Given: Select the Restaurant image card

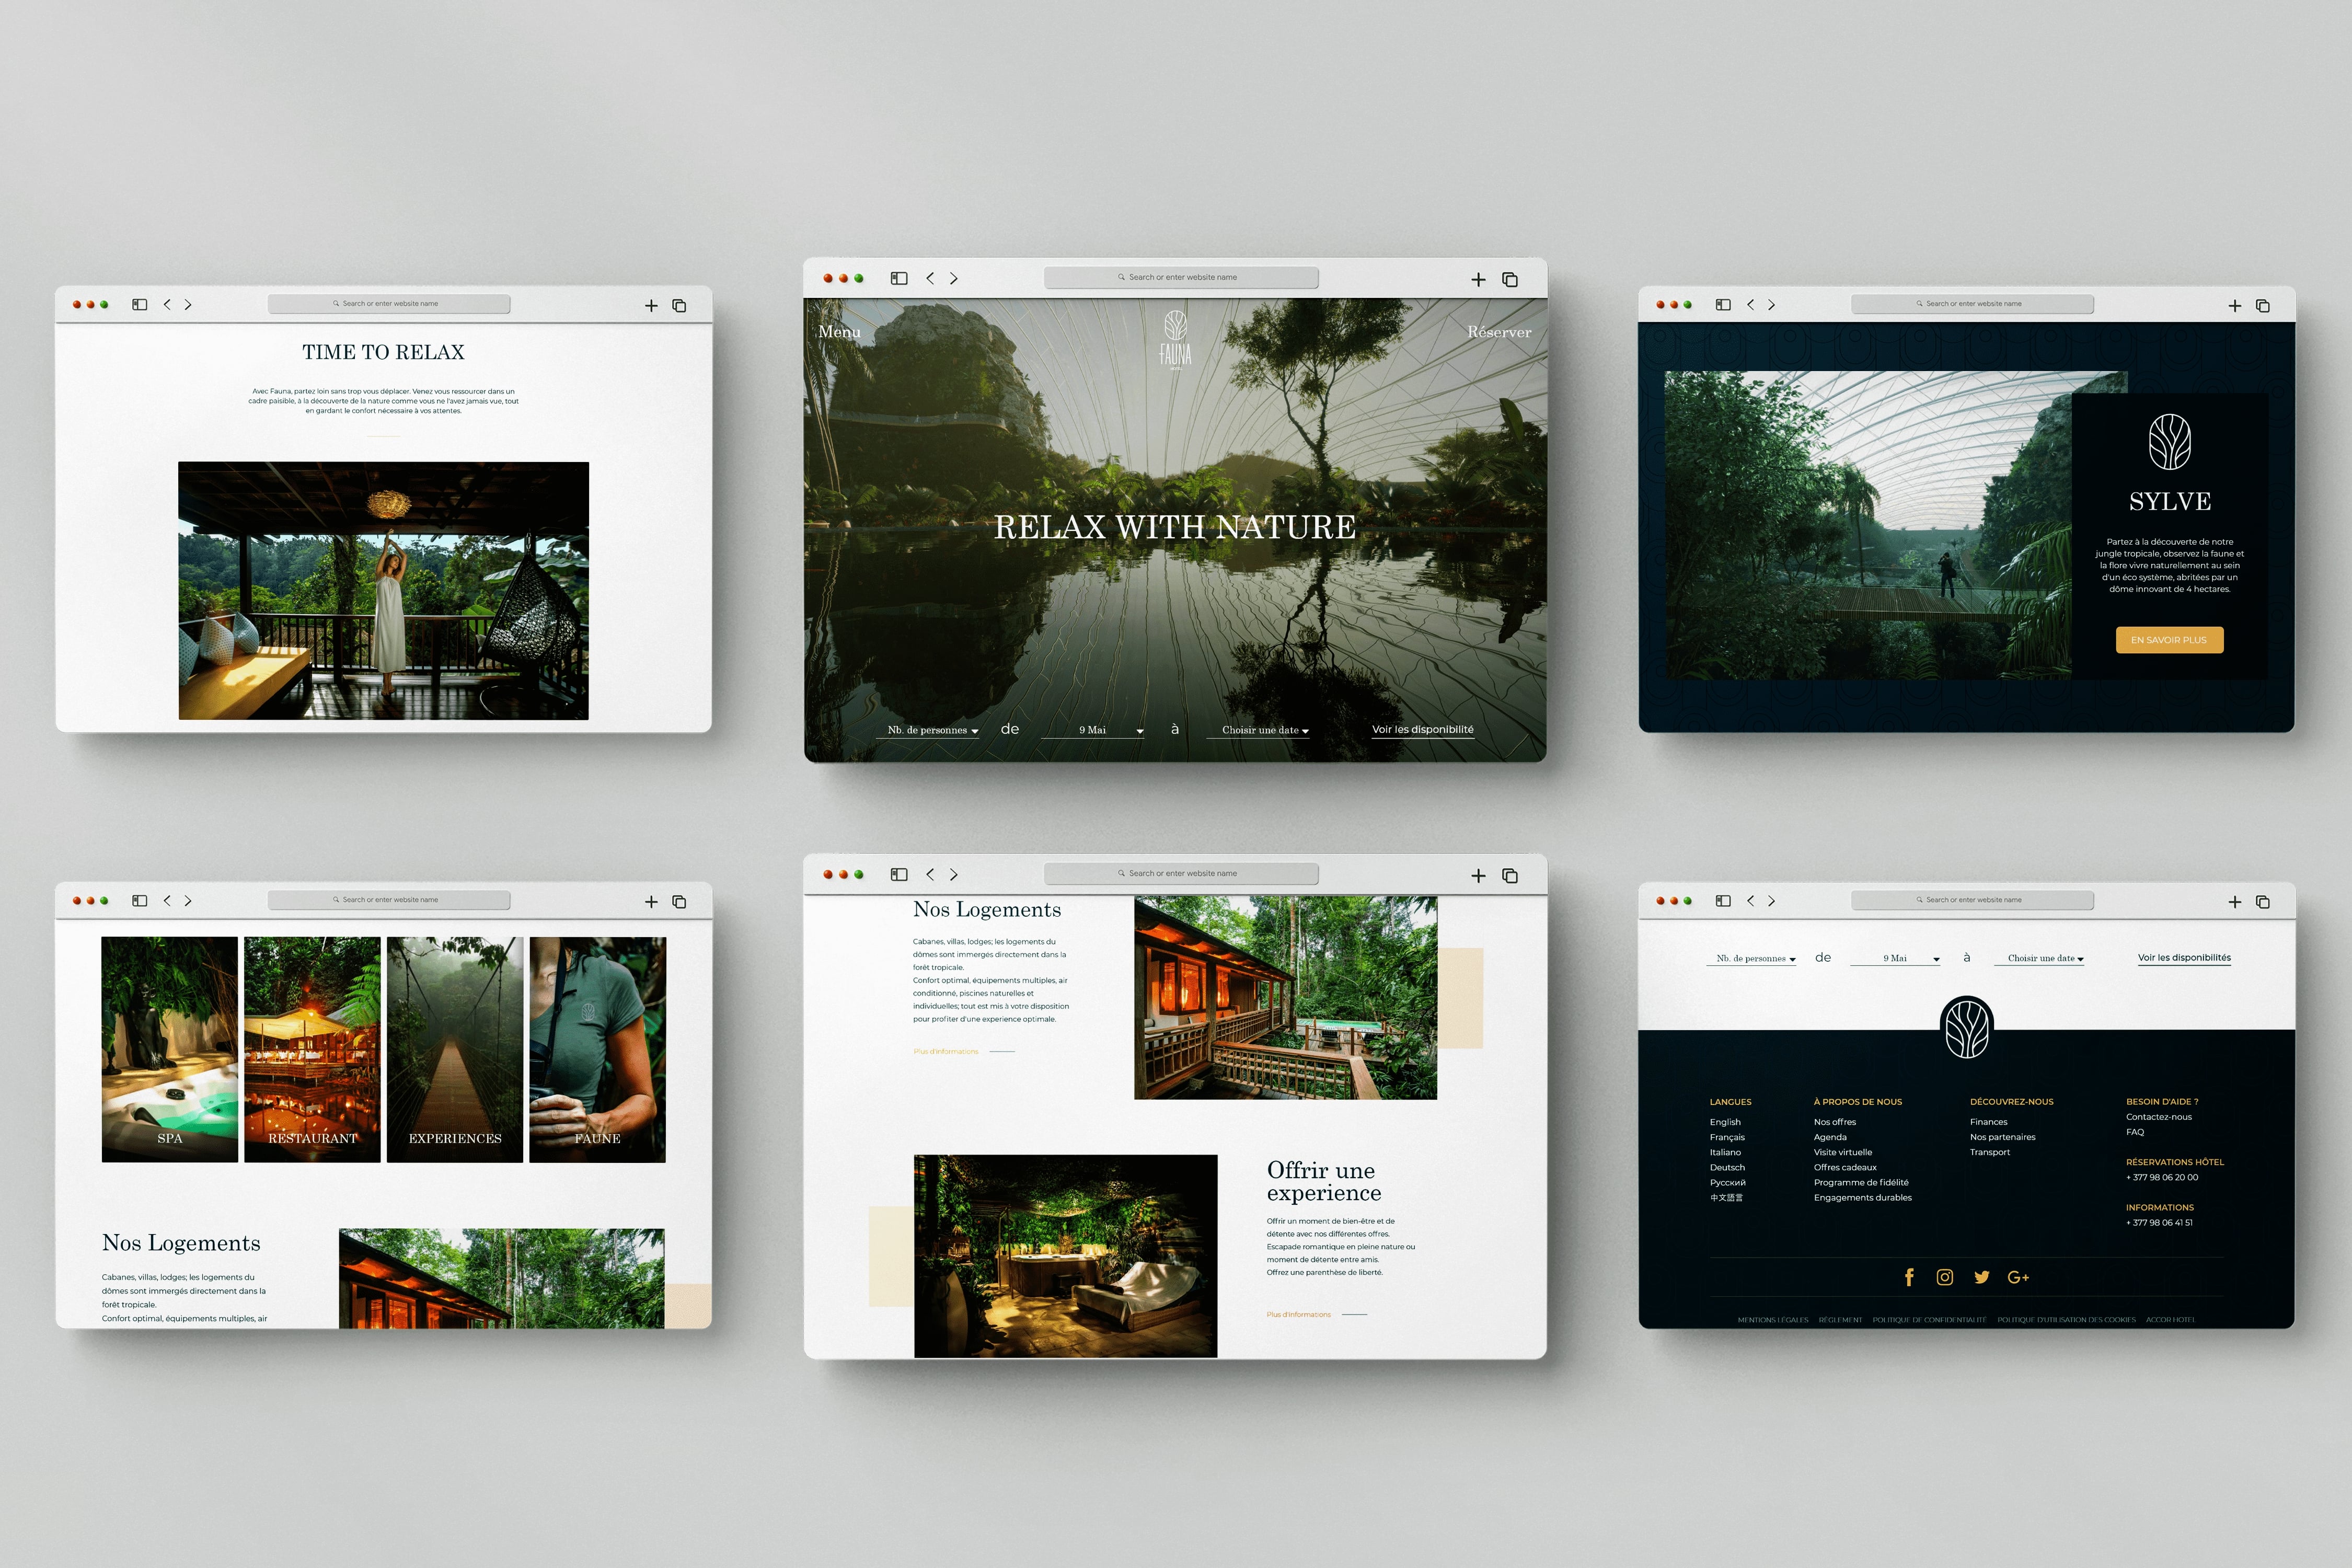Looking at the screenshot, I should (x=312, y=1049).
